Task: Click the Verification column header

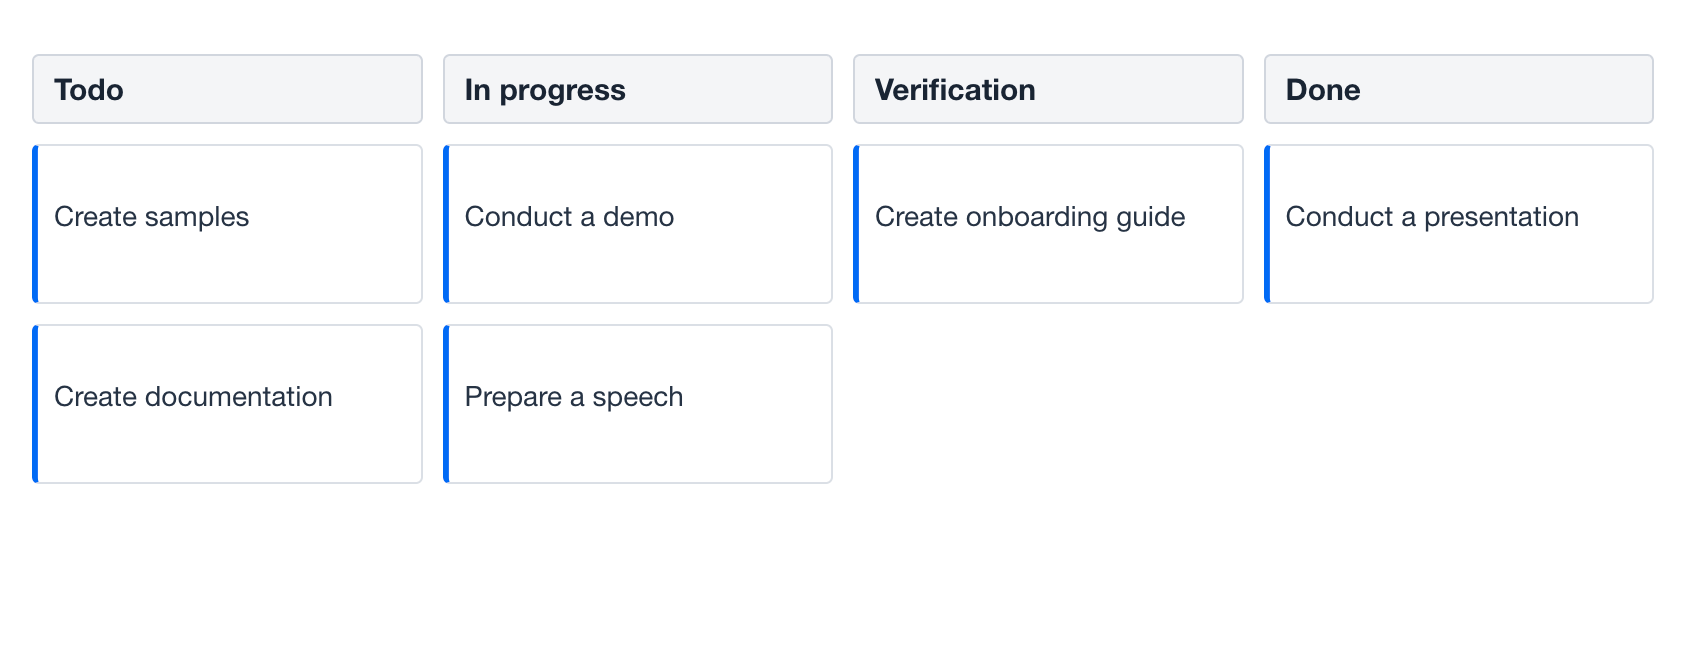Action: coord(1048,89)
